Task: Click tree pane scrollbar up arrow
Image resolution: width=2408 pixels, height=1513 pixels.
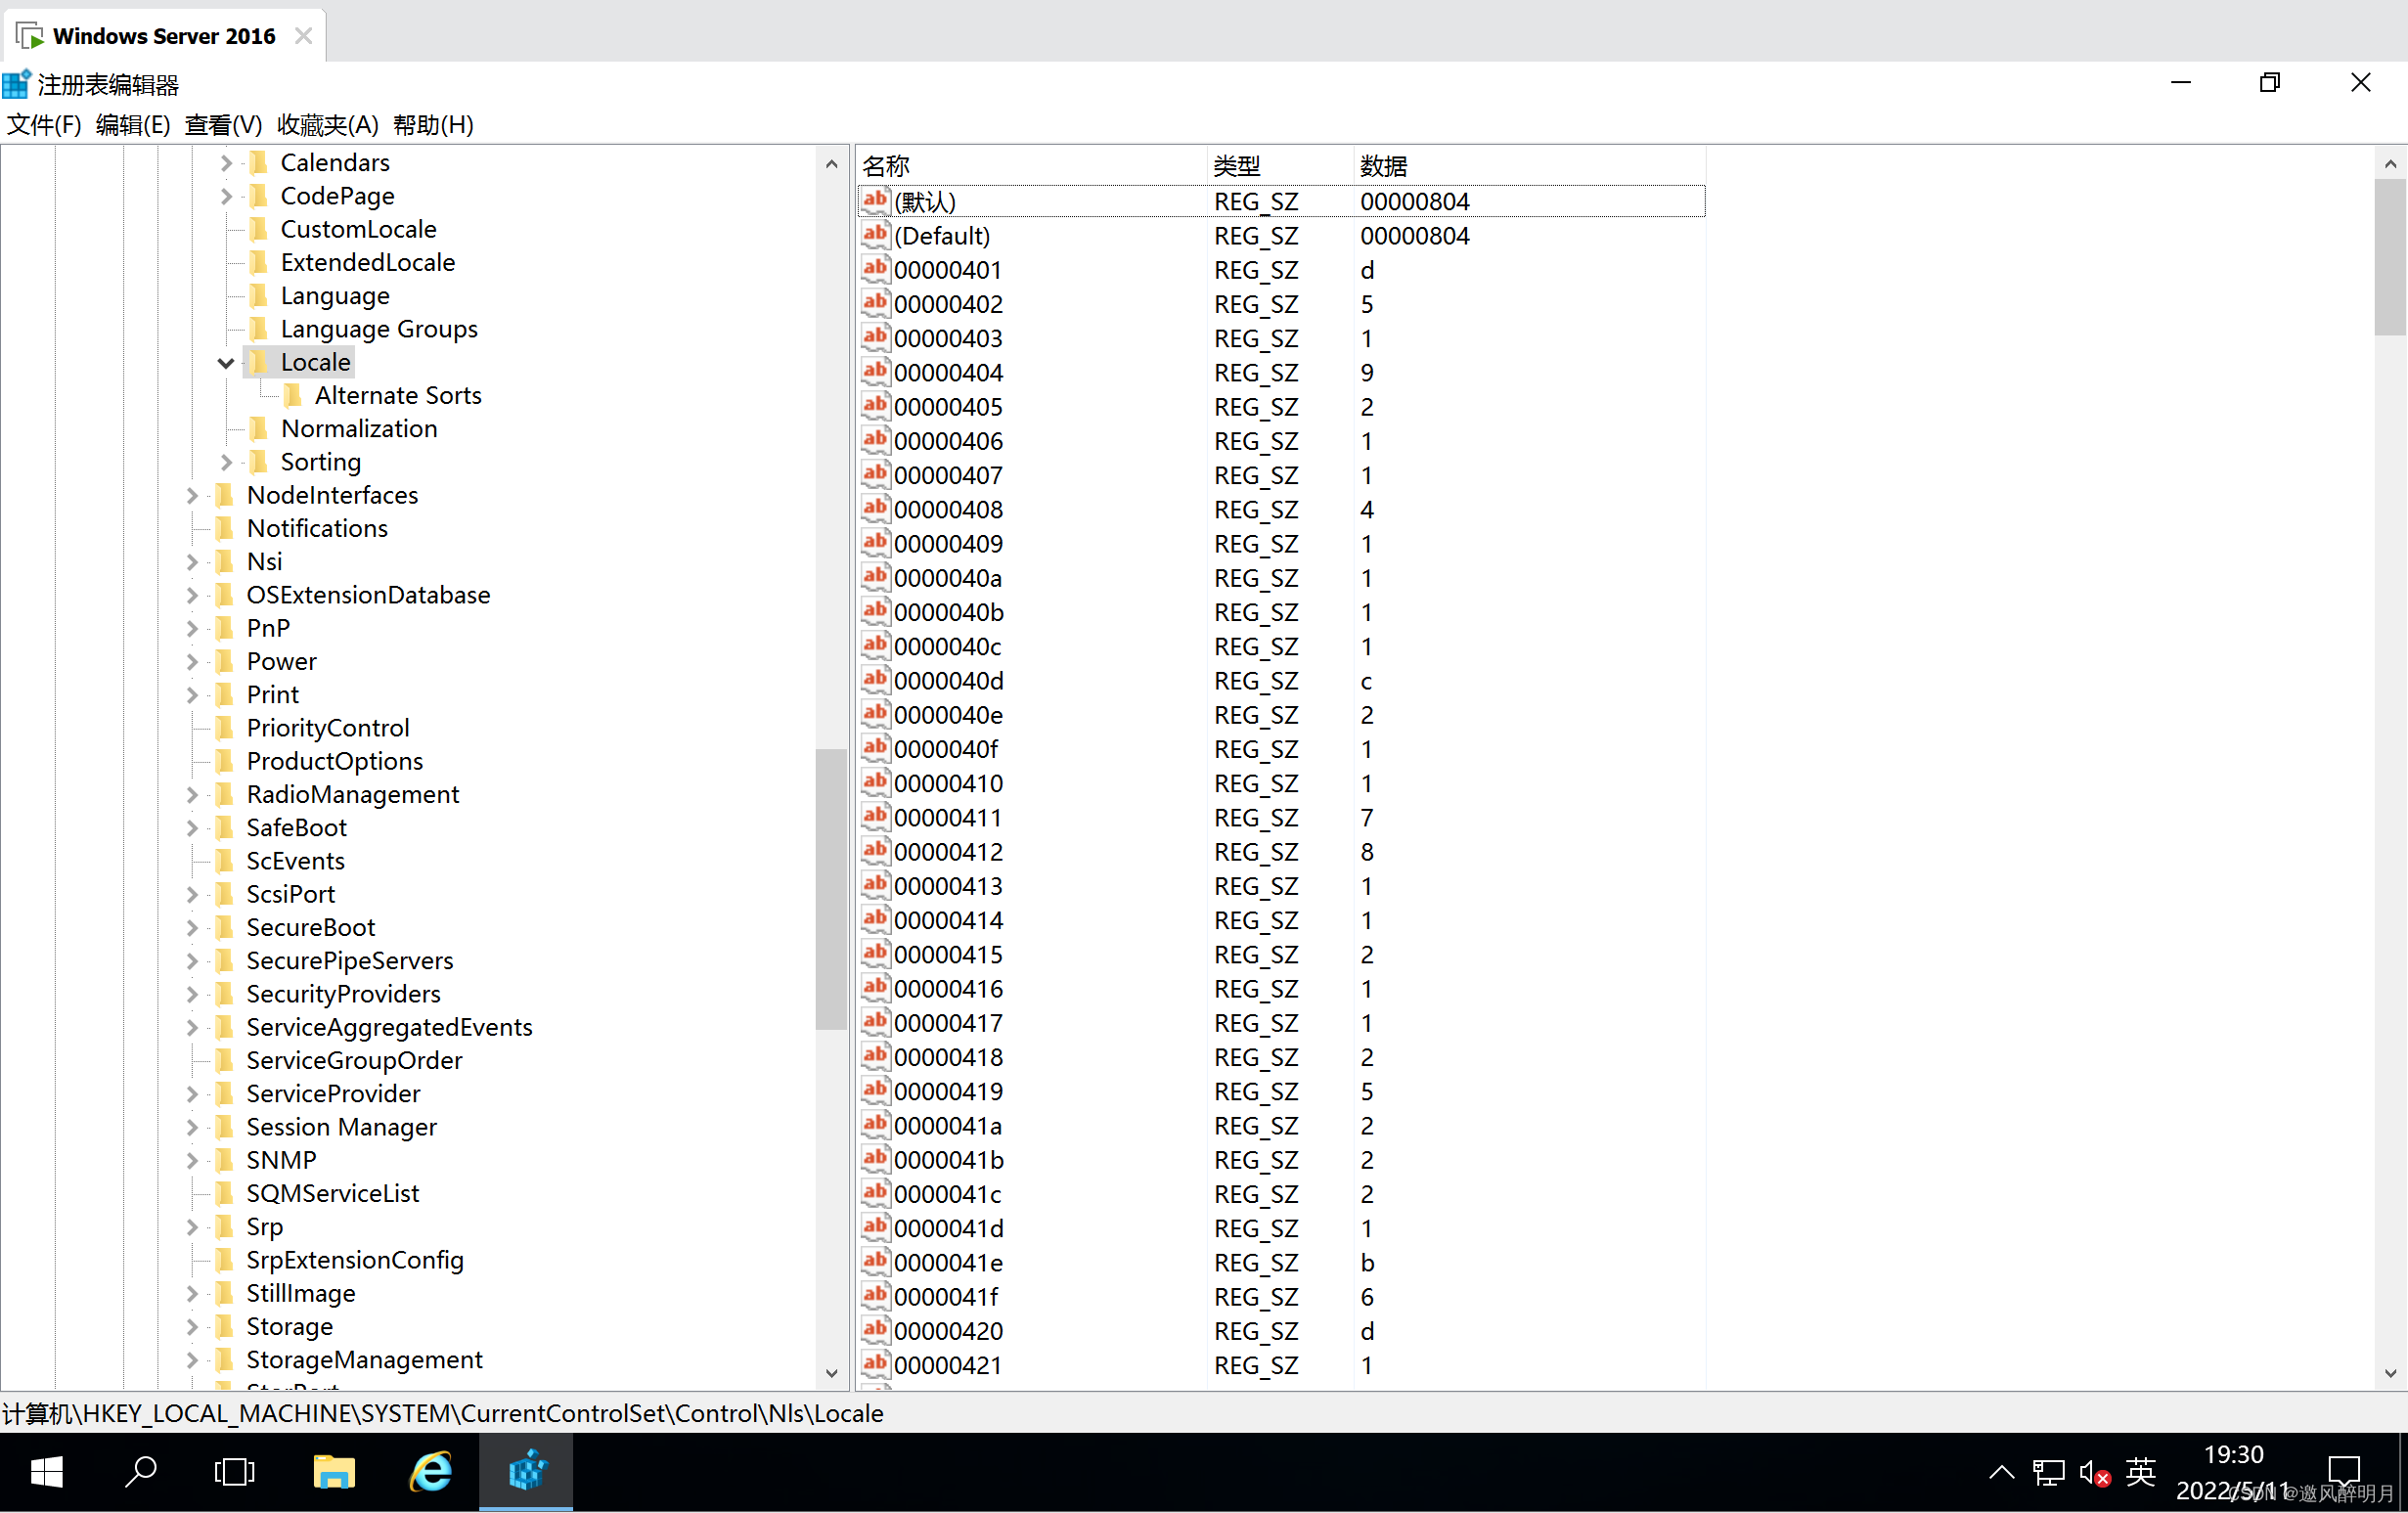Action: tap(831, 163)
